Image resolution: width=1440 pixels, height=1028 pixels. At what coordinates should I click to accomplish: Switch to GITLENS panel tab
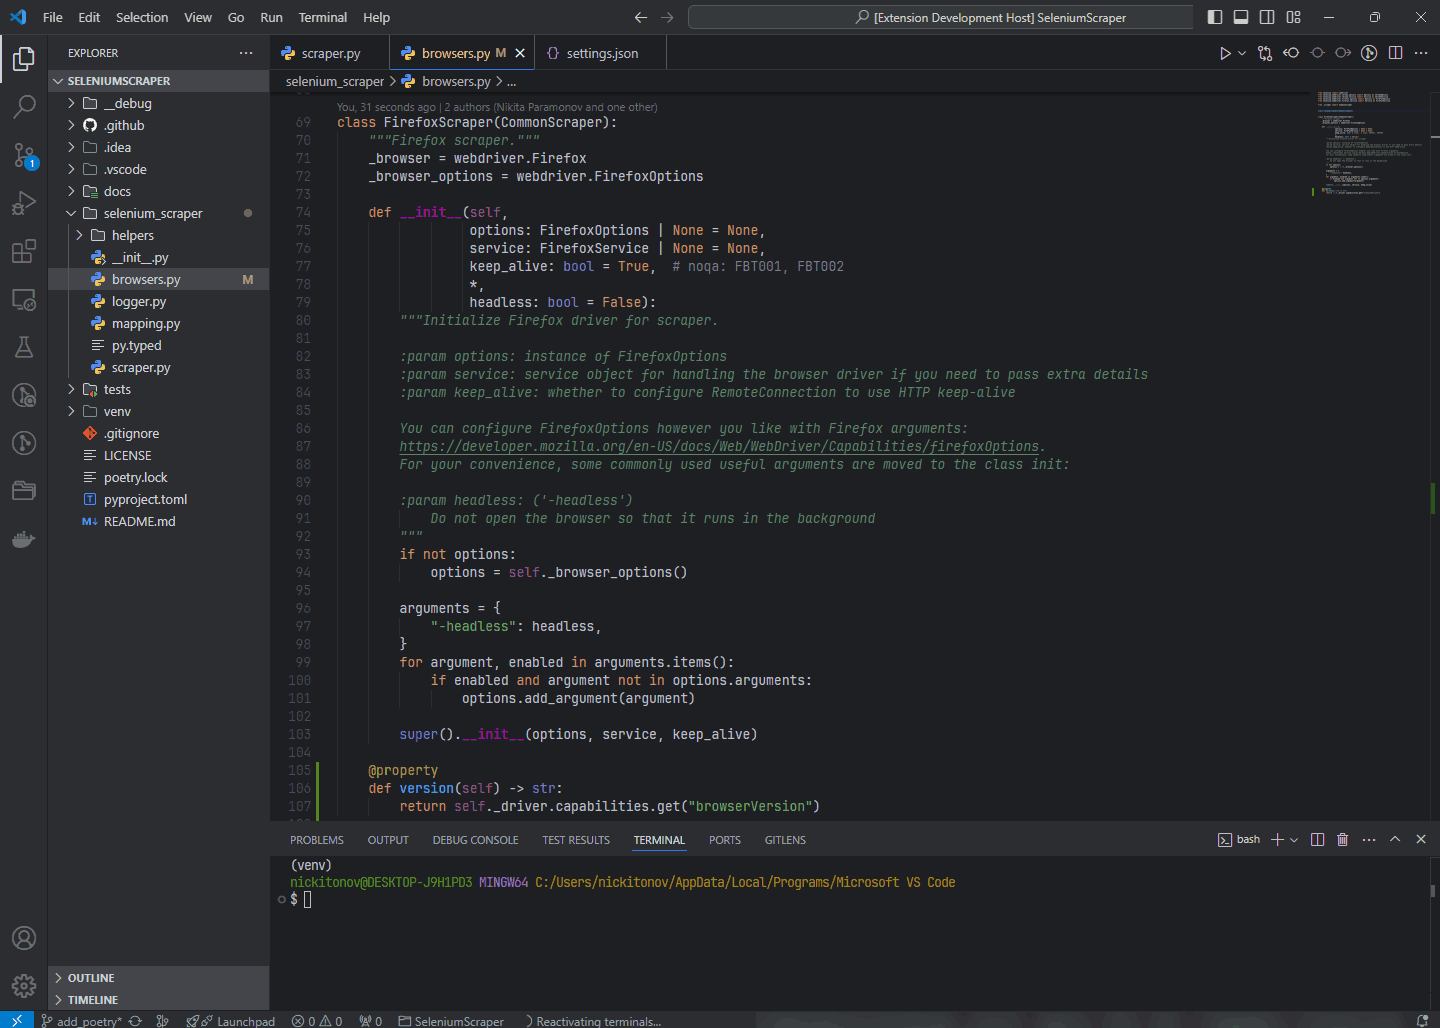[x=785, y=840]
